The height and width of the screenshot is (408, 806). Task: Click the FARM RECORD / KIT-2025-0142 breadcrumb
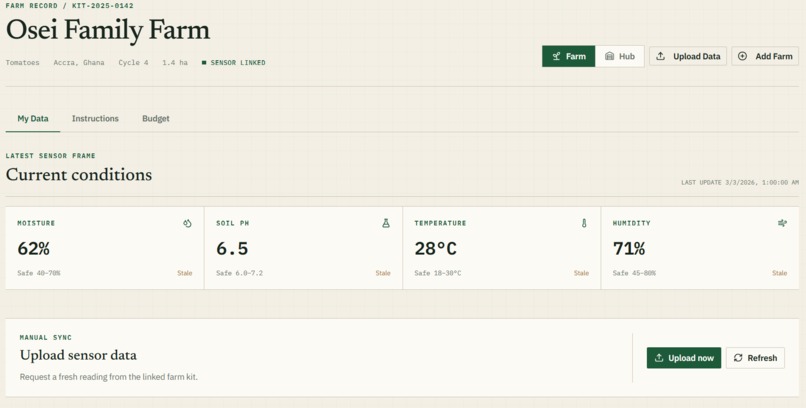tap(69, 6)
